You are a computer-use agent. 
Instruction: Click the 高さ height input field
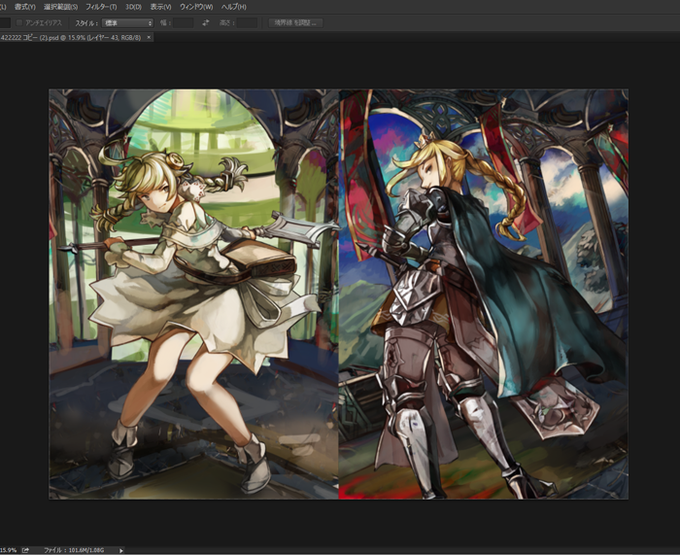247,23
